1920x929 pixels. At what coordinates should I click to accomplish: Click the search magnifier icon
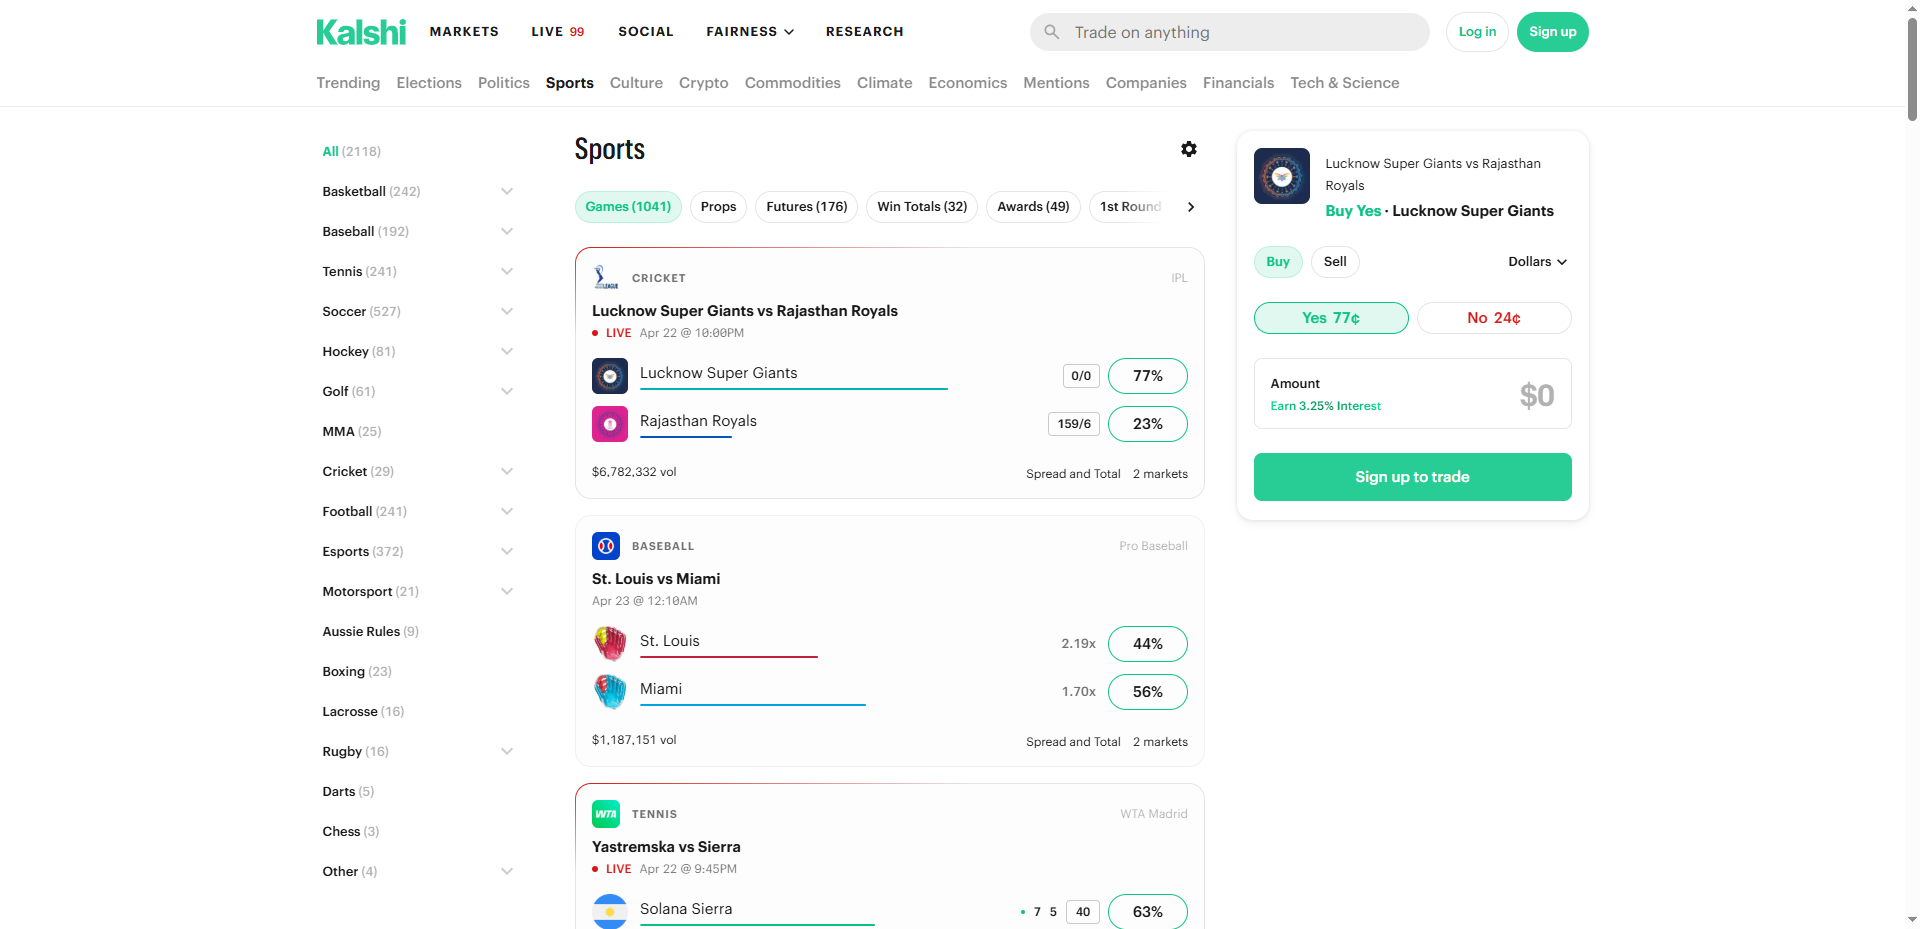pyautogui.click(x=1052, y=32)
